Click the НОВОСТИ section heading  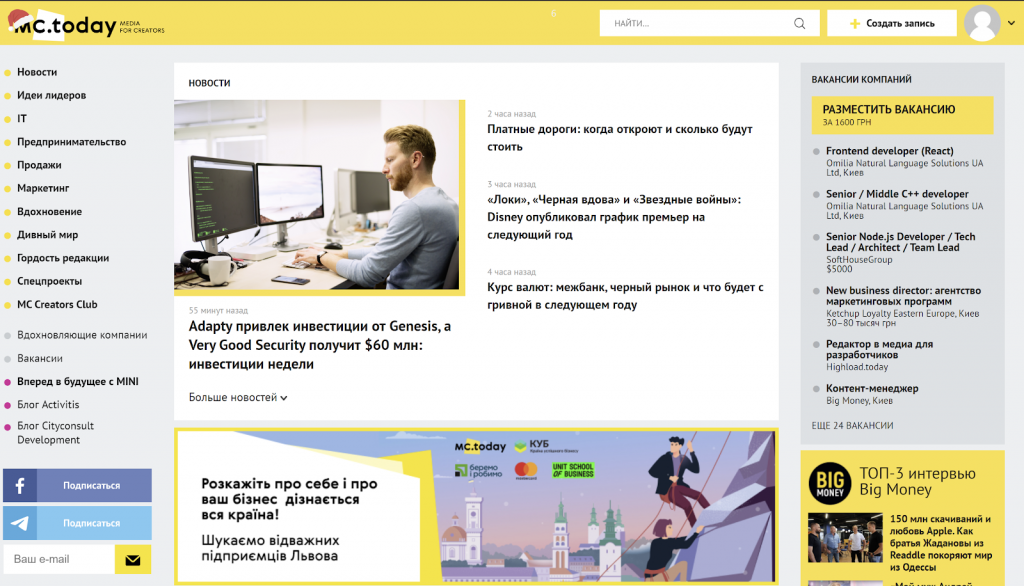(x=210, y=83)
